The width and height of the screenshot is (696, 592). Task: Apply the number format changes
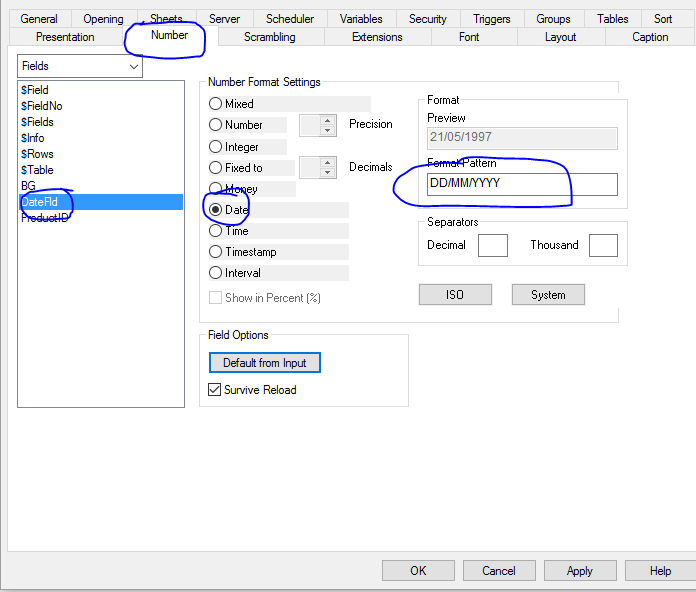580,570
